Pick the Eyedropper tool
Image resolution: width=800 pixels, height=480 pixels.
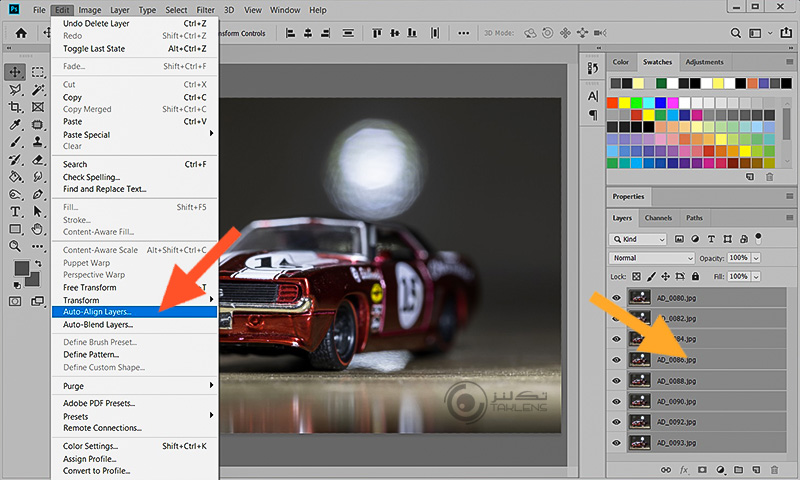[x=16, y=125]
